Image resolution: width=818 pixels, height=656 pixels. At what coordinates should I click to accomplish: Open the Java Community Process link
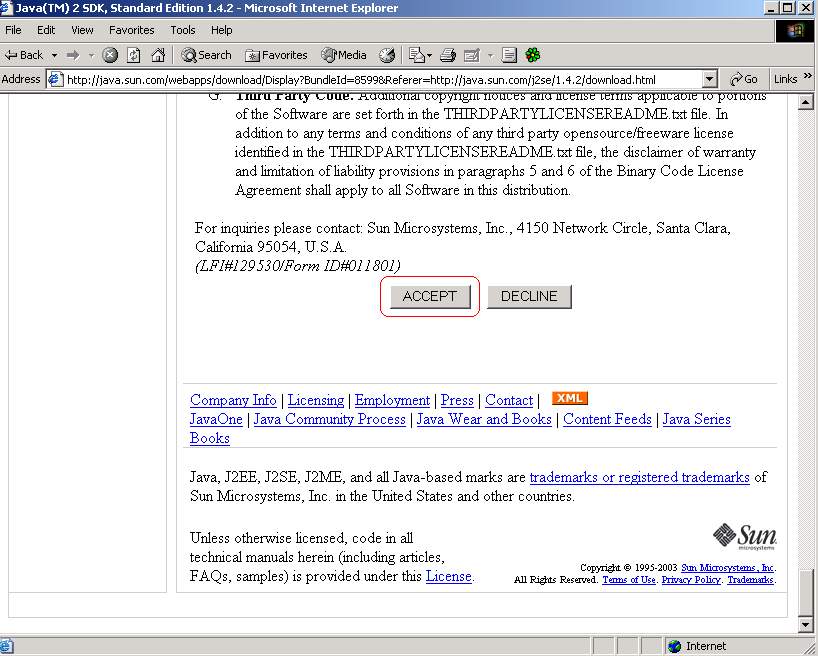point(330,420)
